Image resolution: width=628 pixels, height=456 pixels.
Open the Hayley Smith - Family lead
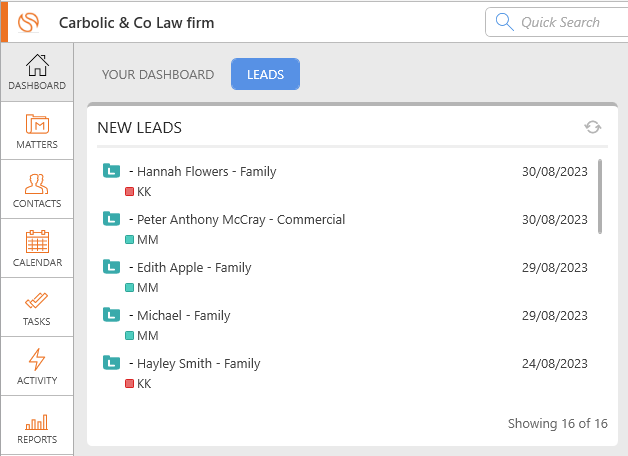[x=194, y=364]
